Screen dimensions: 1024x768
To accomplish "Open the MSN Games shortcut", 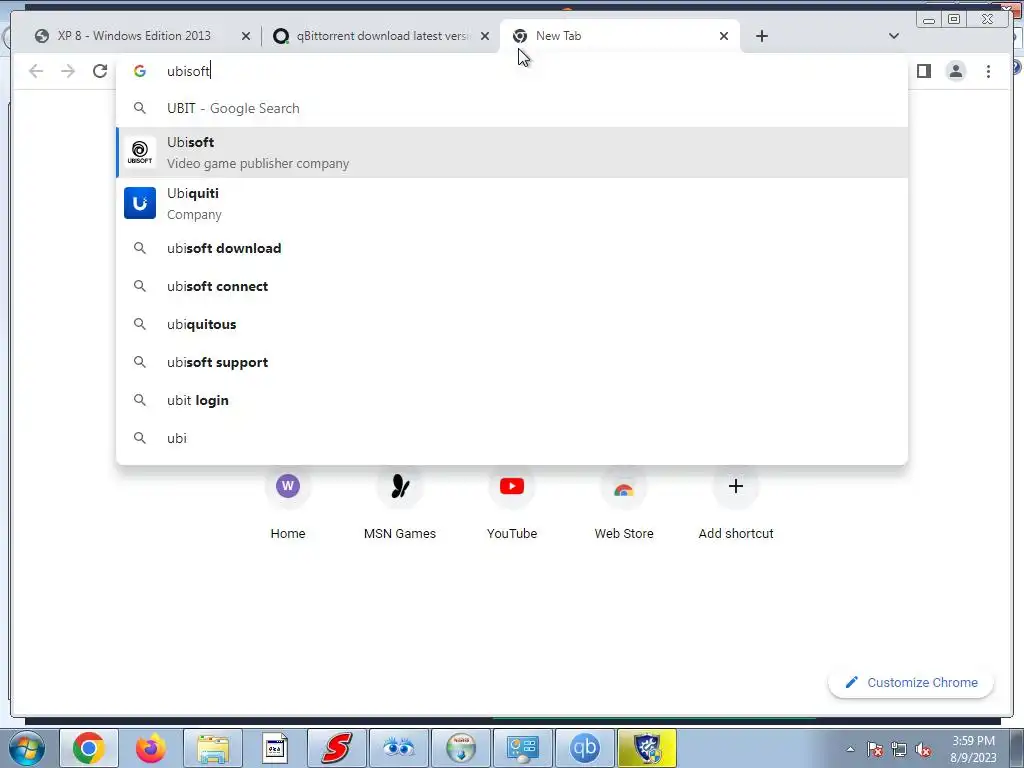I will (x=400, y=504).
